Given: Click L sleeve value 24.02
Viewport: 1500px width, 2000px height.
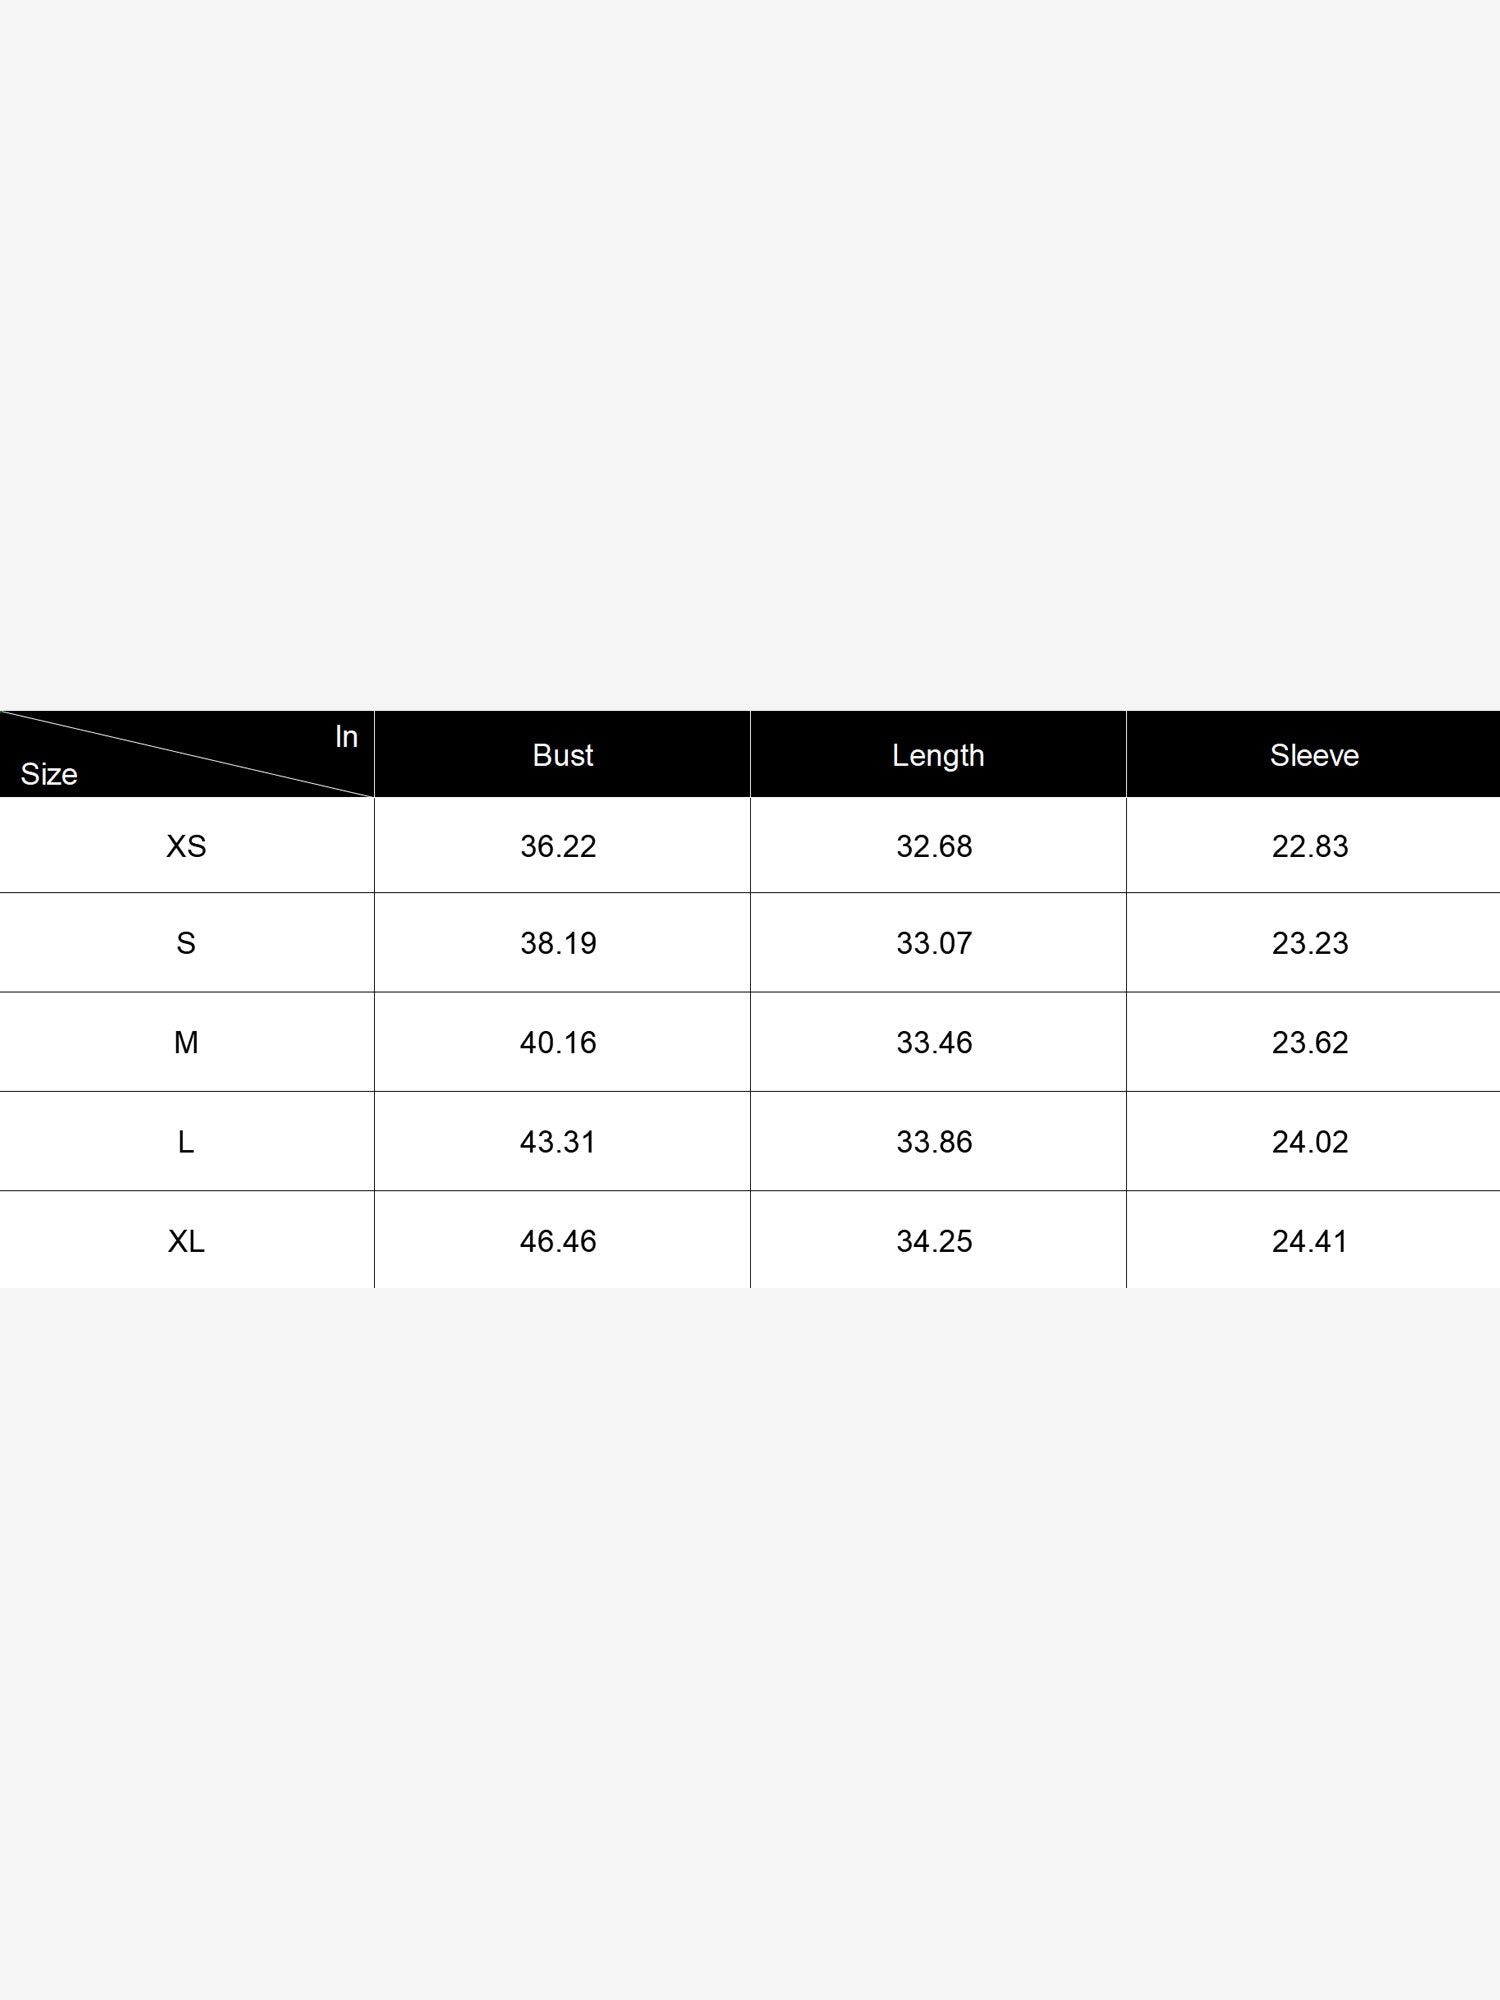Looking at the screenshot, I should [1310, 1141].
